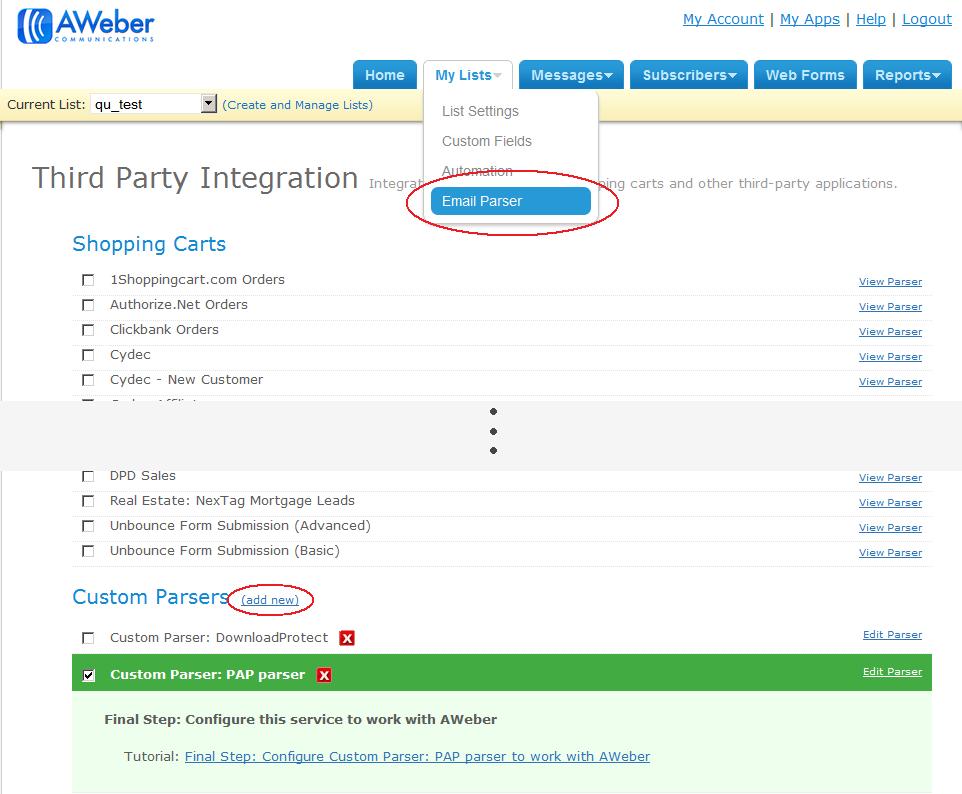Image resolution: width=962 pixels, height=794 pixels.
Task: Enable the DPD Sales checkbox
Action: pos(88,477)
